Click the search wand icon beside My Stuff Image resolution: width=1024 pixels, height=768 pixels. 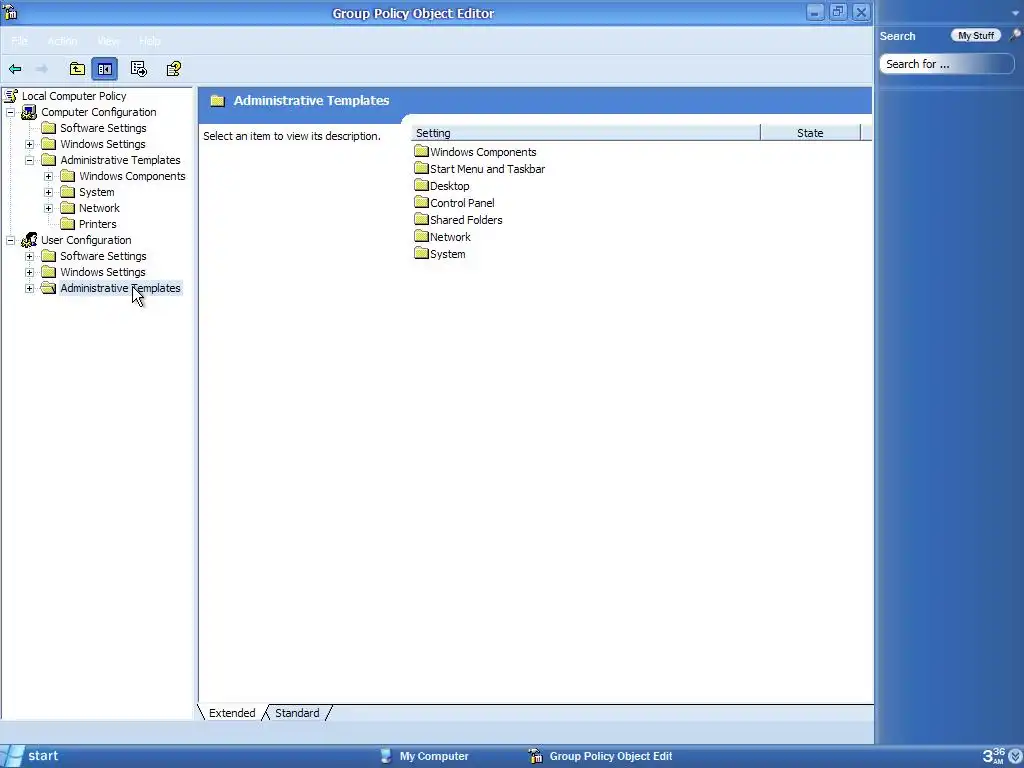[1014, 35]
